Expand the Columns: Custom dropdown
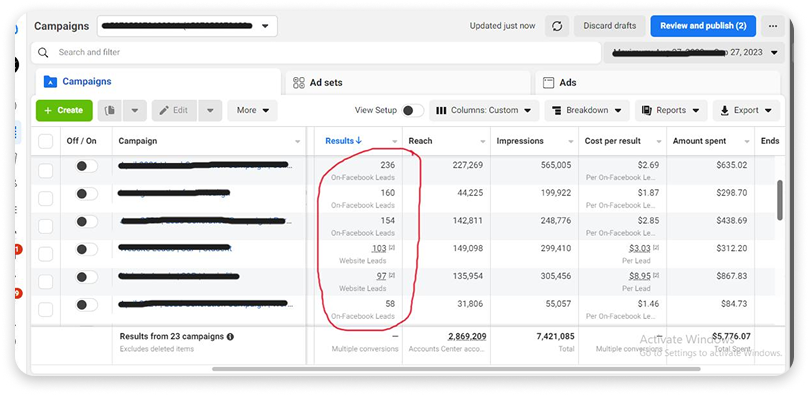Viewport: 809px width, 395px height. 484,110
